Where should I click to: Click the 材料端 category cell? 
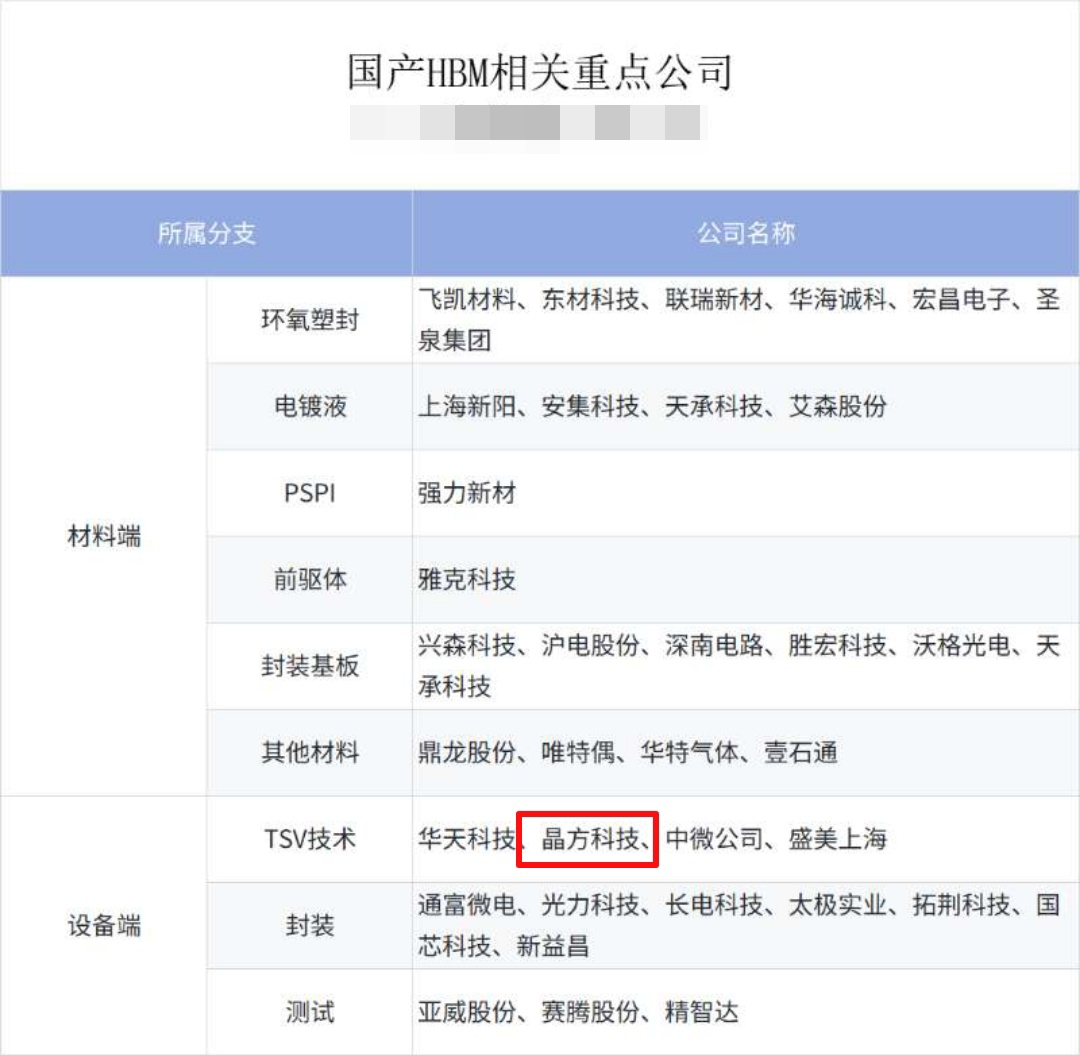(x=104, y=536)
